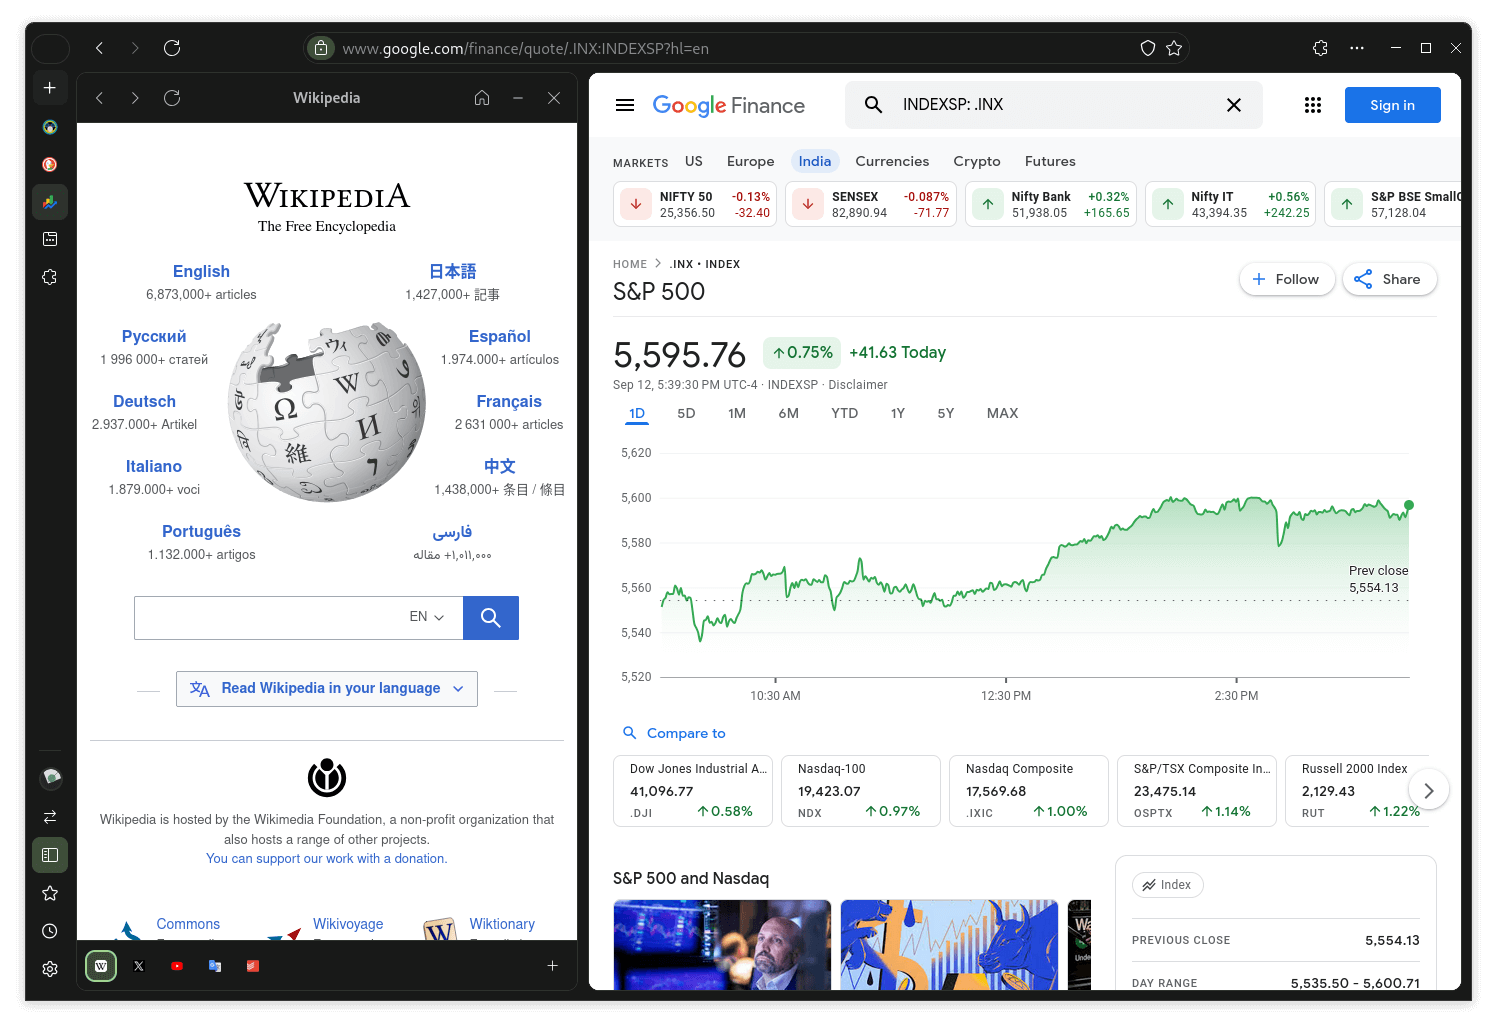The height and width of the screenshot is (1029, 1497).
Task: Click Compare to link
Action: click(675, 733)
